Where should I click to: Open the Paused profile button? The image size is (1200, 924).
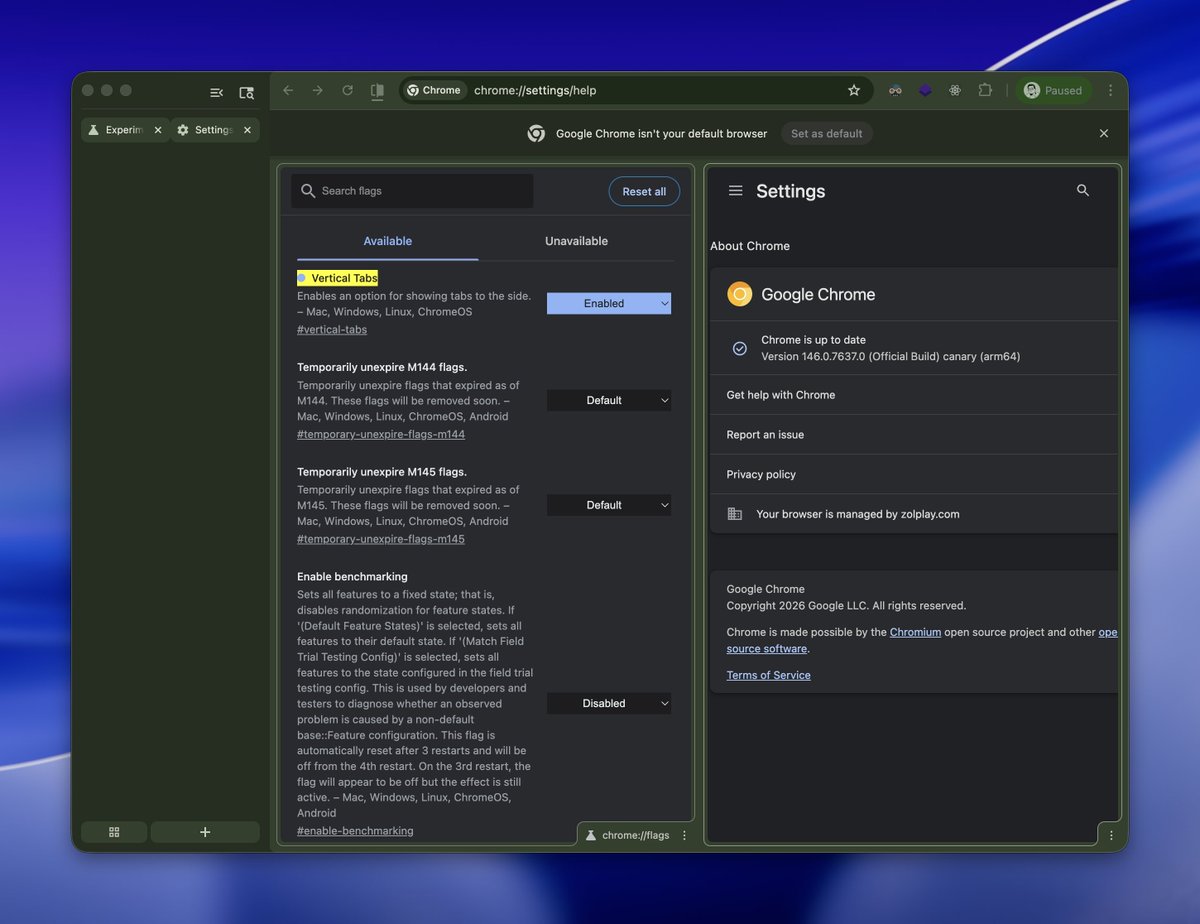point(1054,90)
